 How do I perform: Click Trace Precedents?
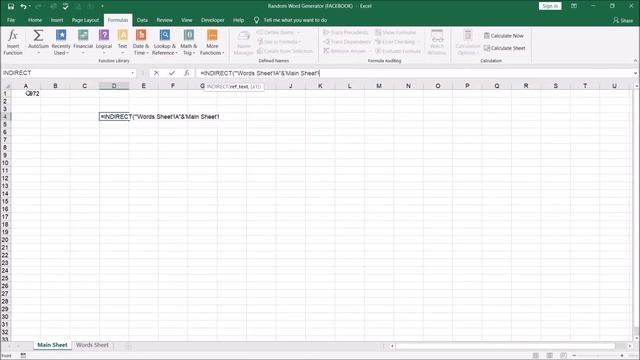[346, 32]
